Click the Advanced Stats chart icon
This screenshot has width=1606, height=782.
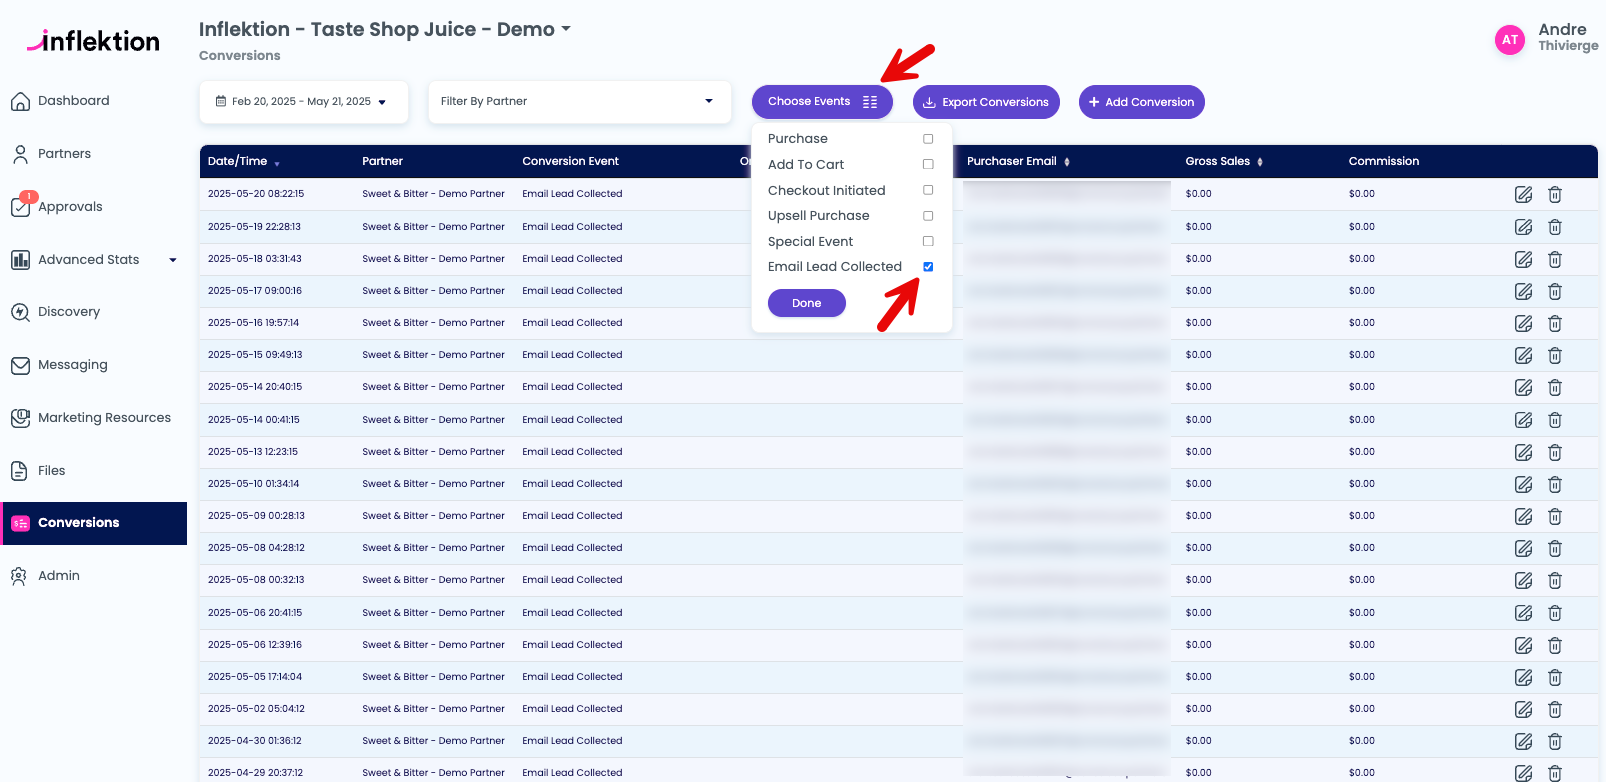click(x=20, y=260)
